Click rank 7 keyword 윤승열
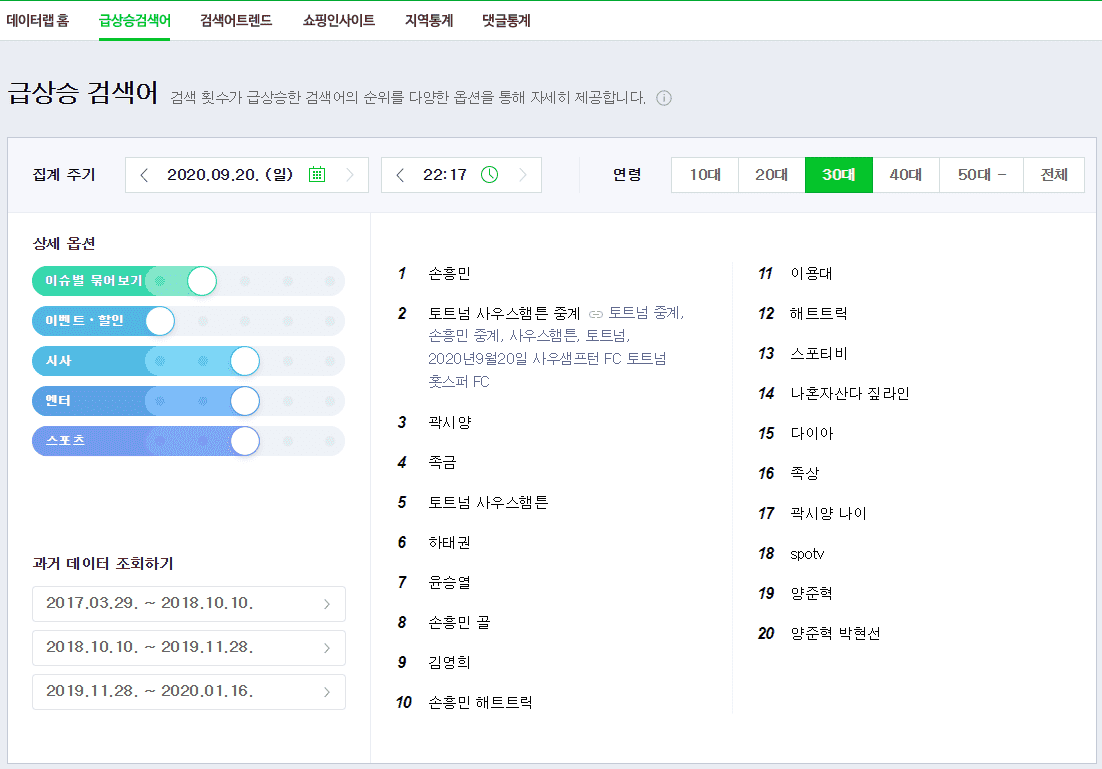1102x769 pixels. 449,583
